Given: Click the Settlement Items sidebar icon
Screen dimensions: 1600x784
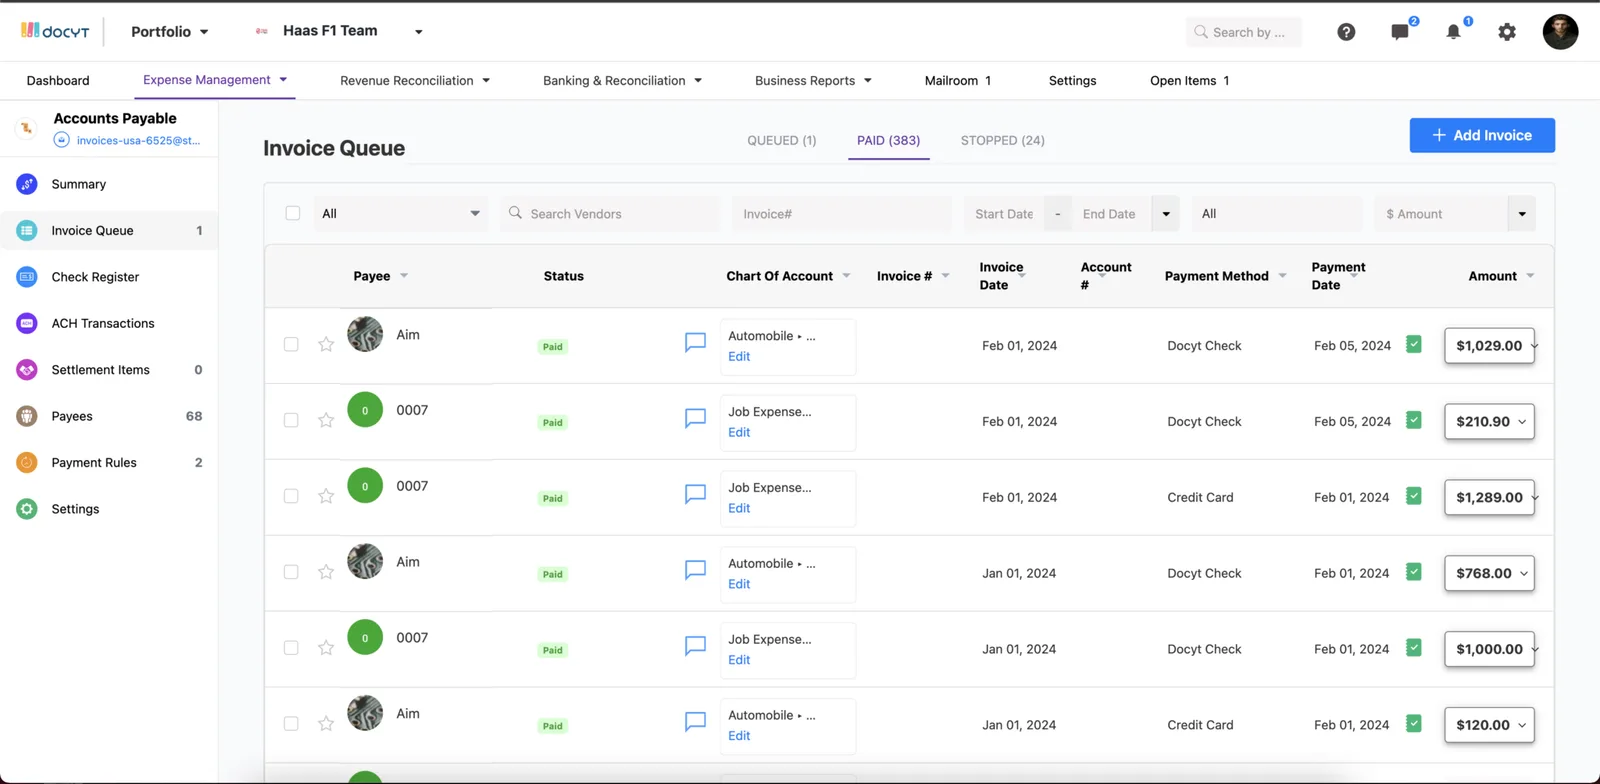Looking at the screenshot, I should pos(27,370).
